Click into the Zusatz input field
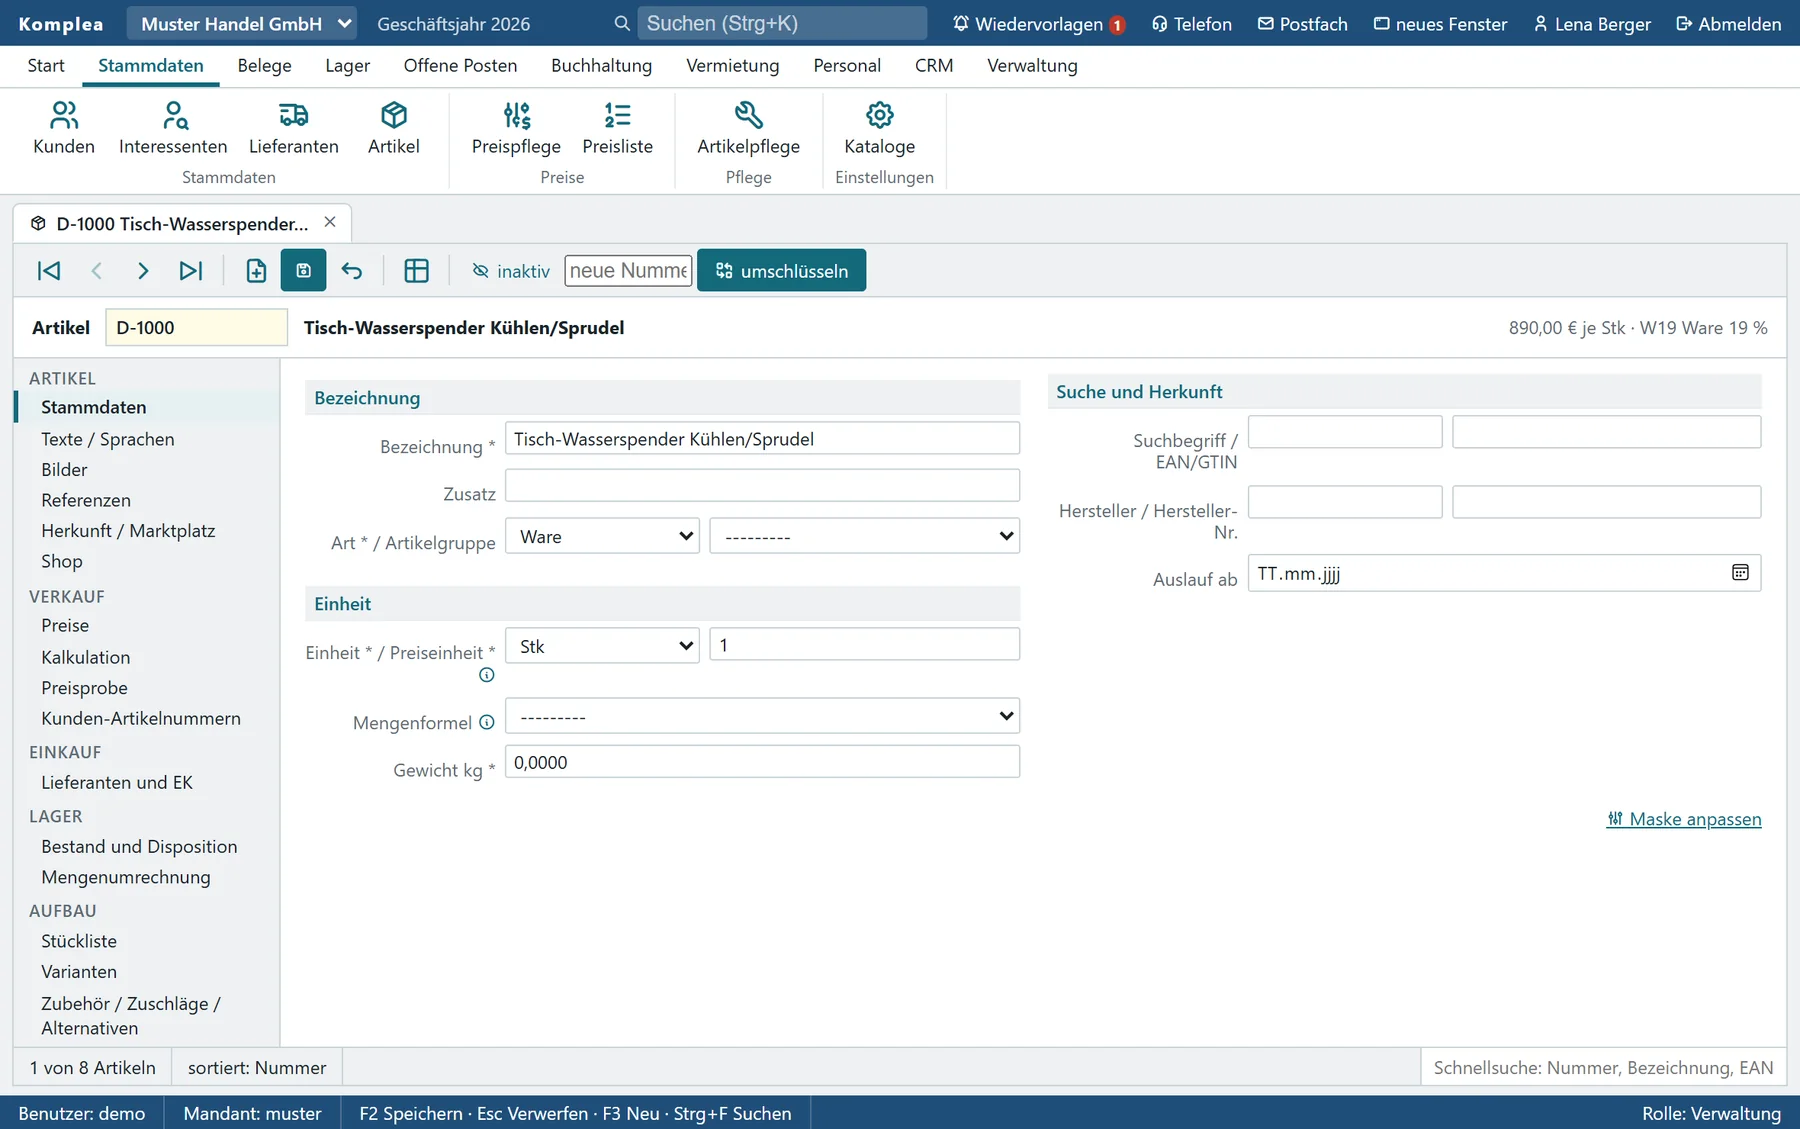 762,486
